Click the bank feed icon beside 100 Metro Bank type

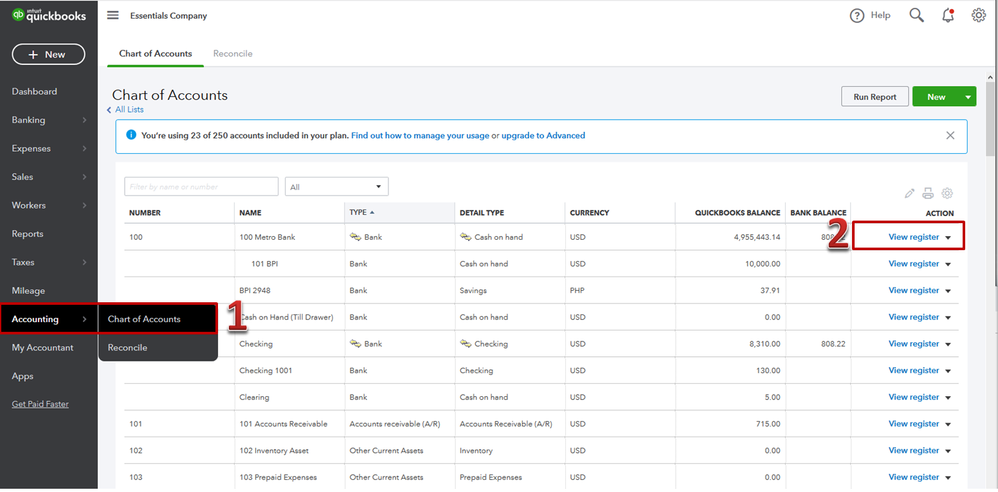(x=355, y=237)
